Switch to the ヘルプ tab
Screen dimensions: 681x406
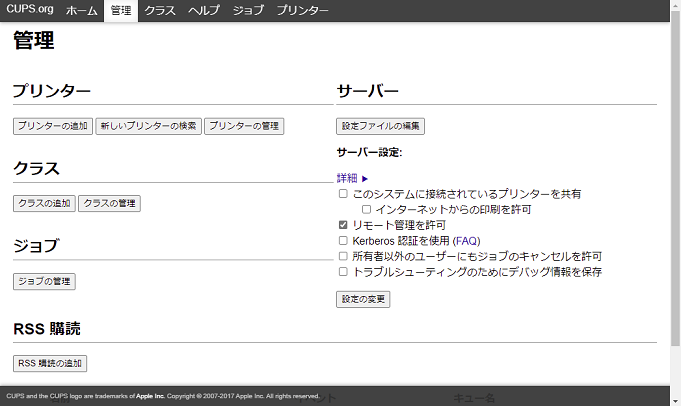[x=204, y=10]
